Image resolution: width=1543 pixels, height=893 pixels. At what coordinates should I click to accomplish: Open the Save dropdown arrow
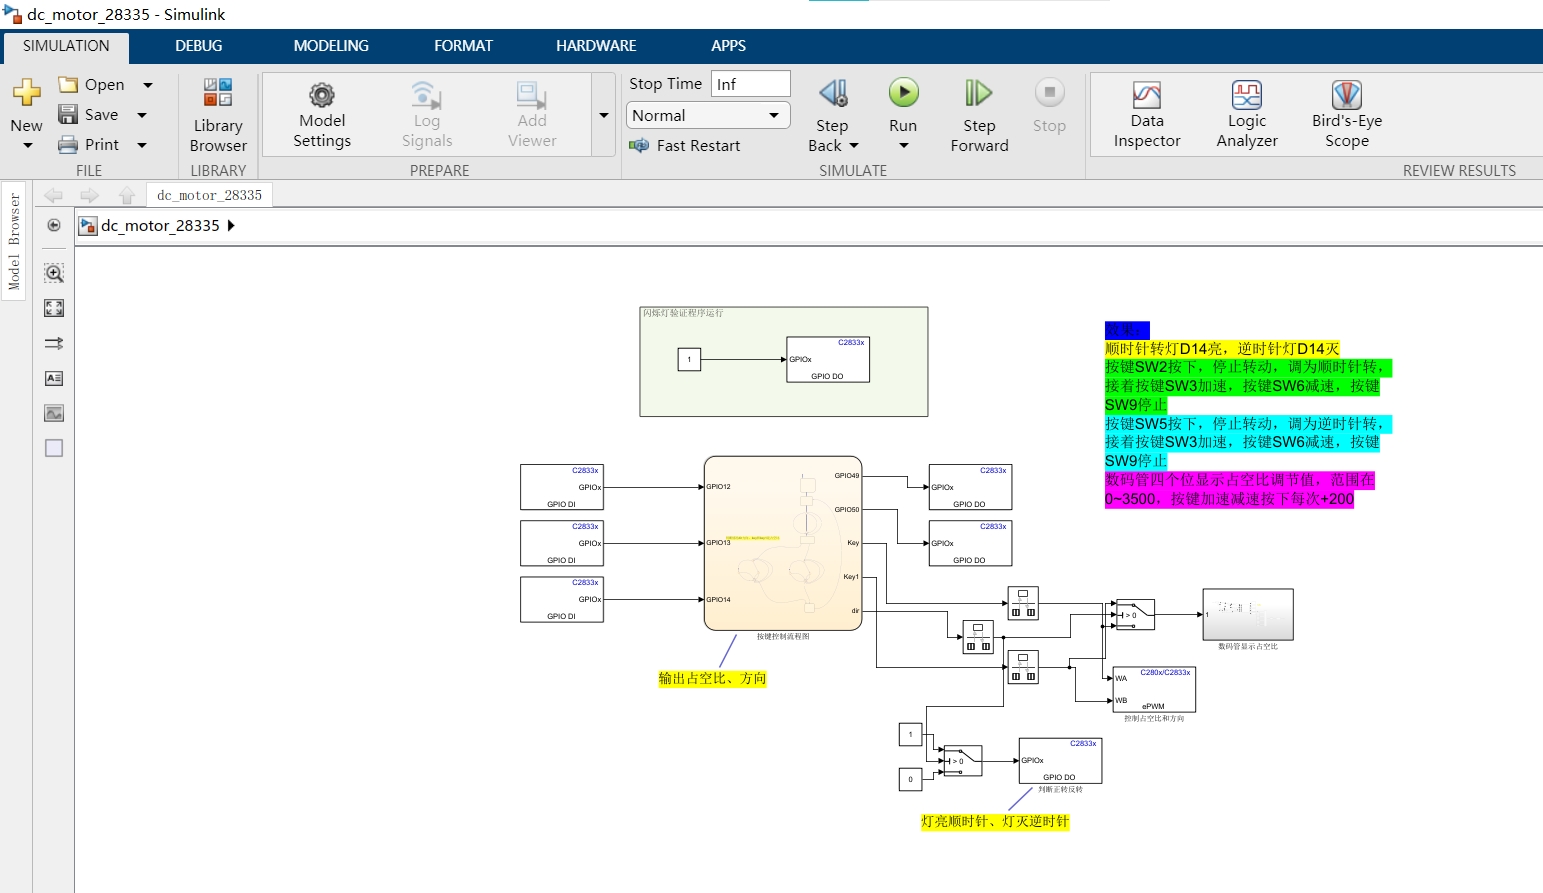(x=141, y=114)
